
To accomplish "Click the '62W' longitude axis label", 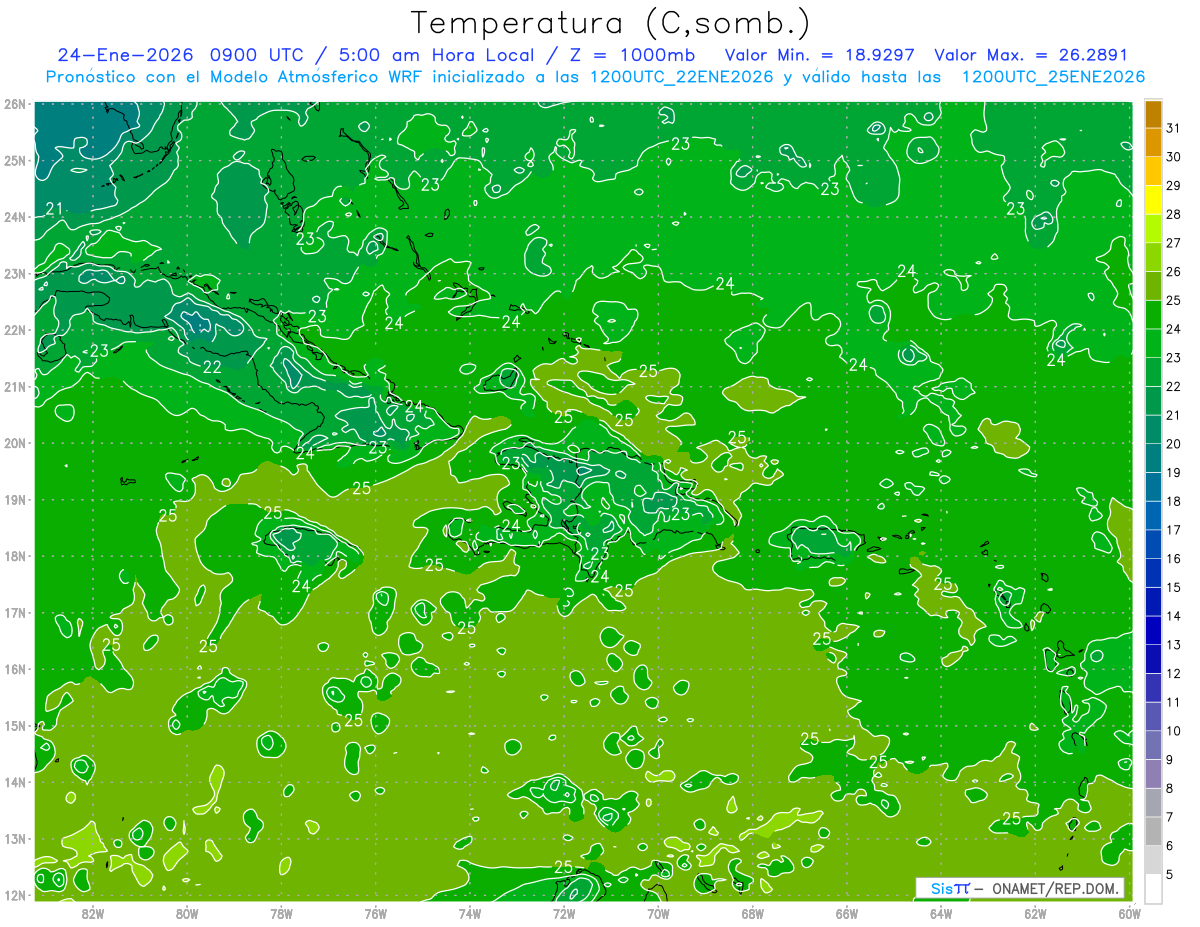I will coord(1035,913).
